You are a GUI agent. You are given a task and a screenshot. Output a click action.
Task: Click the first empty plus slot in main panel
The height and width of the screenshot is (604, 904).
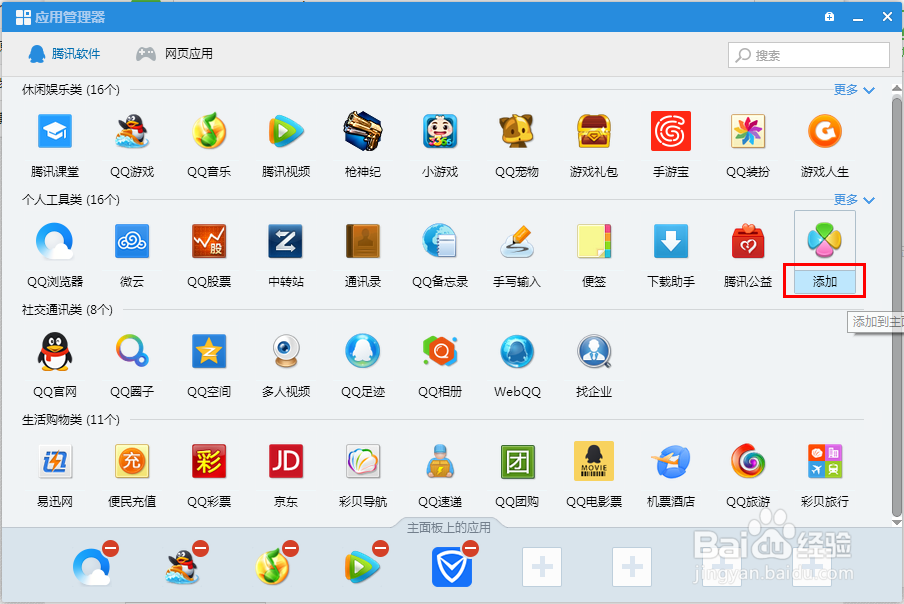tap(542, 567)
